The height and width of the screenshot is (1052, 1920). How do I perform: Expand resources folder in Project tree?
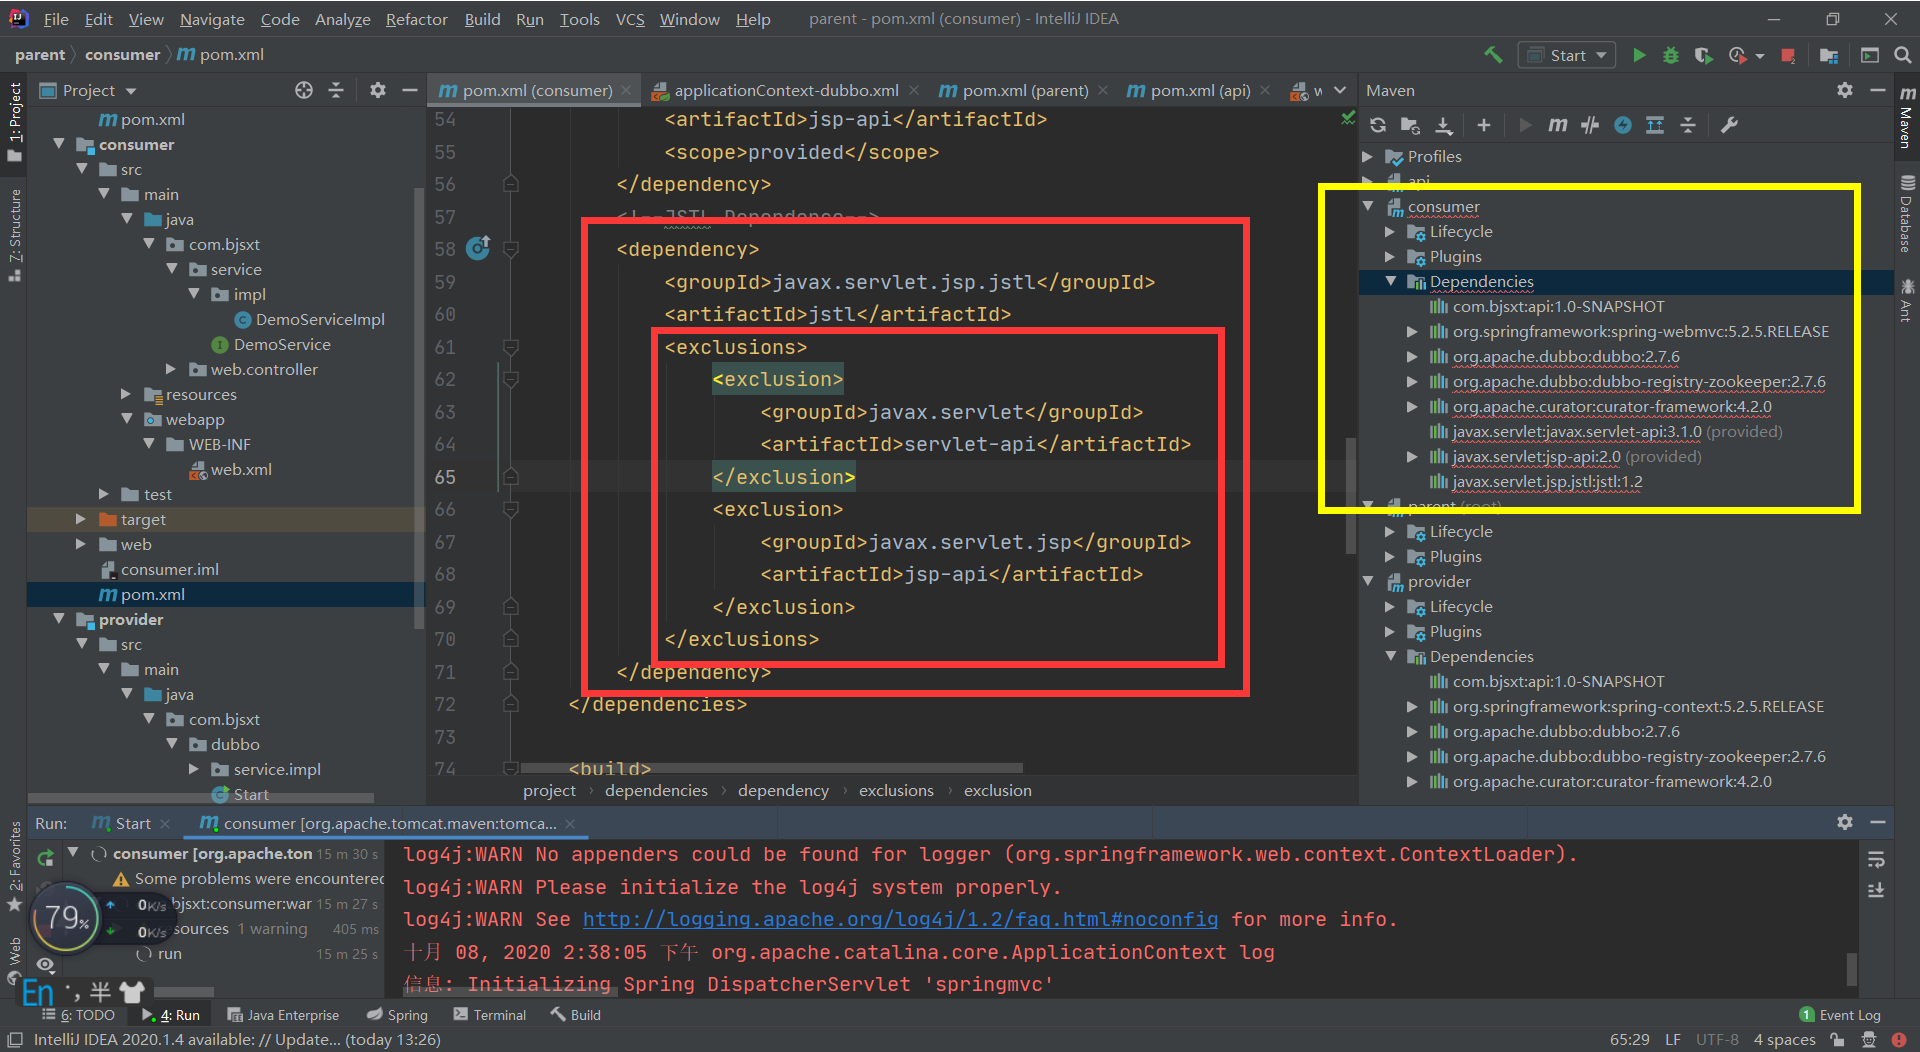[126, 394]
